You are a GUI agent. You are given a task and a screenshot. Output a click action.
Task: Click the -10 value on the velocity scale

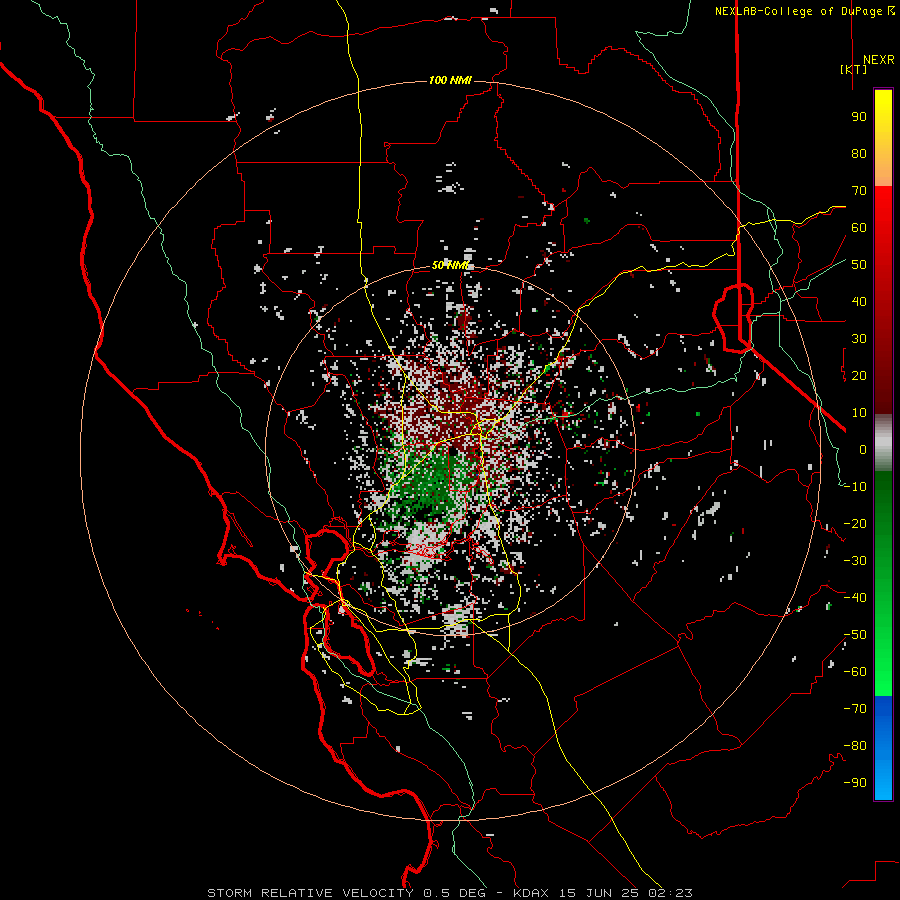[855, 487]
